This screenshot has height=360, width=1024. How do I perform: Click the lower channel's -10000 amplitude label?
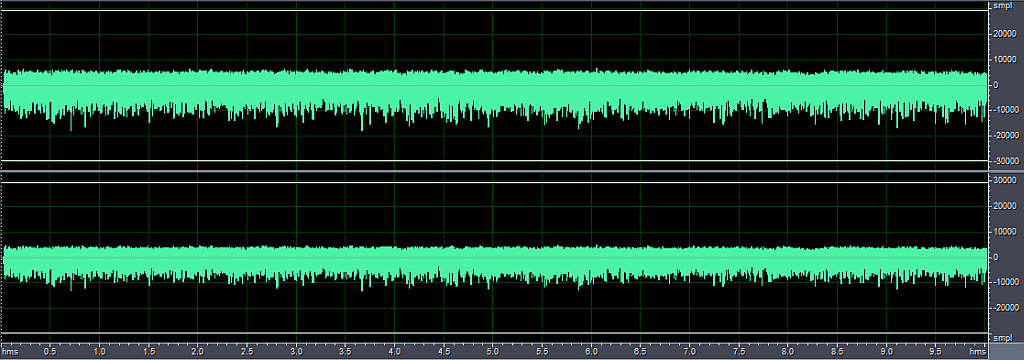[x=1004, y=282]
